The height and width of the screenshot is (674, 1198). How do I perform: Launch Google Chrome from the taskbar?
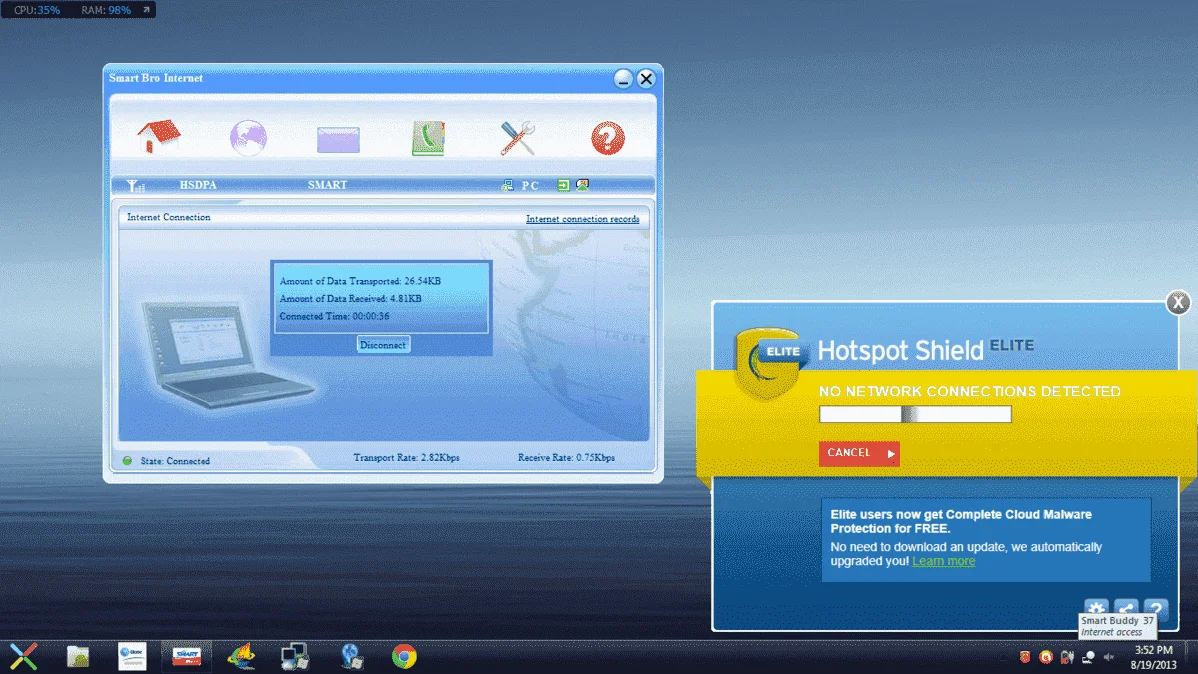click(x=404, y=656)
